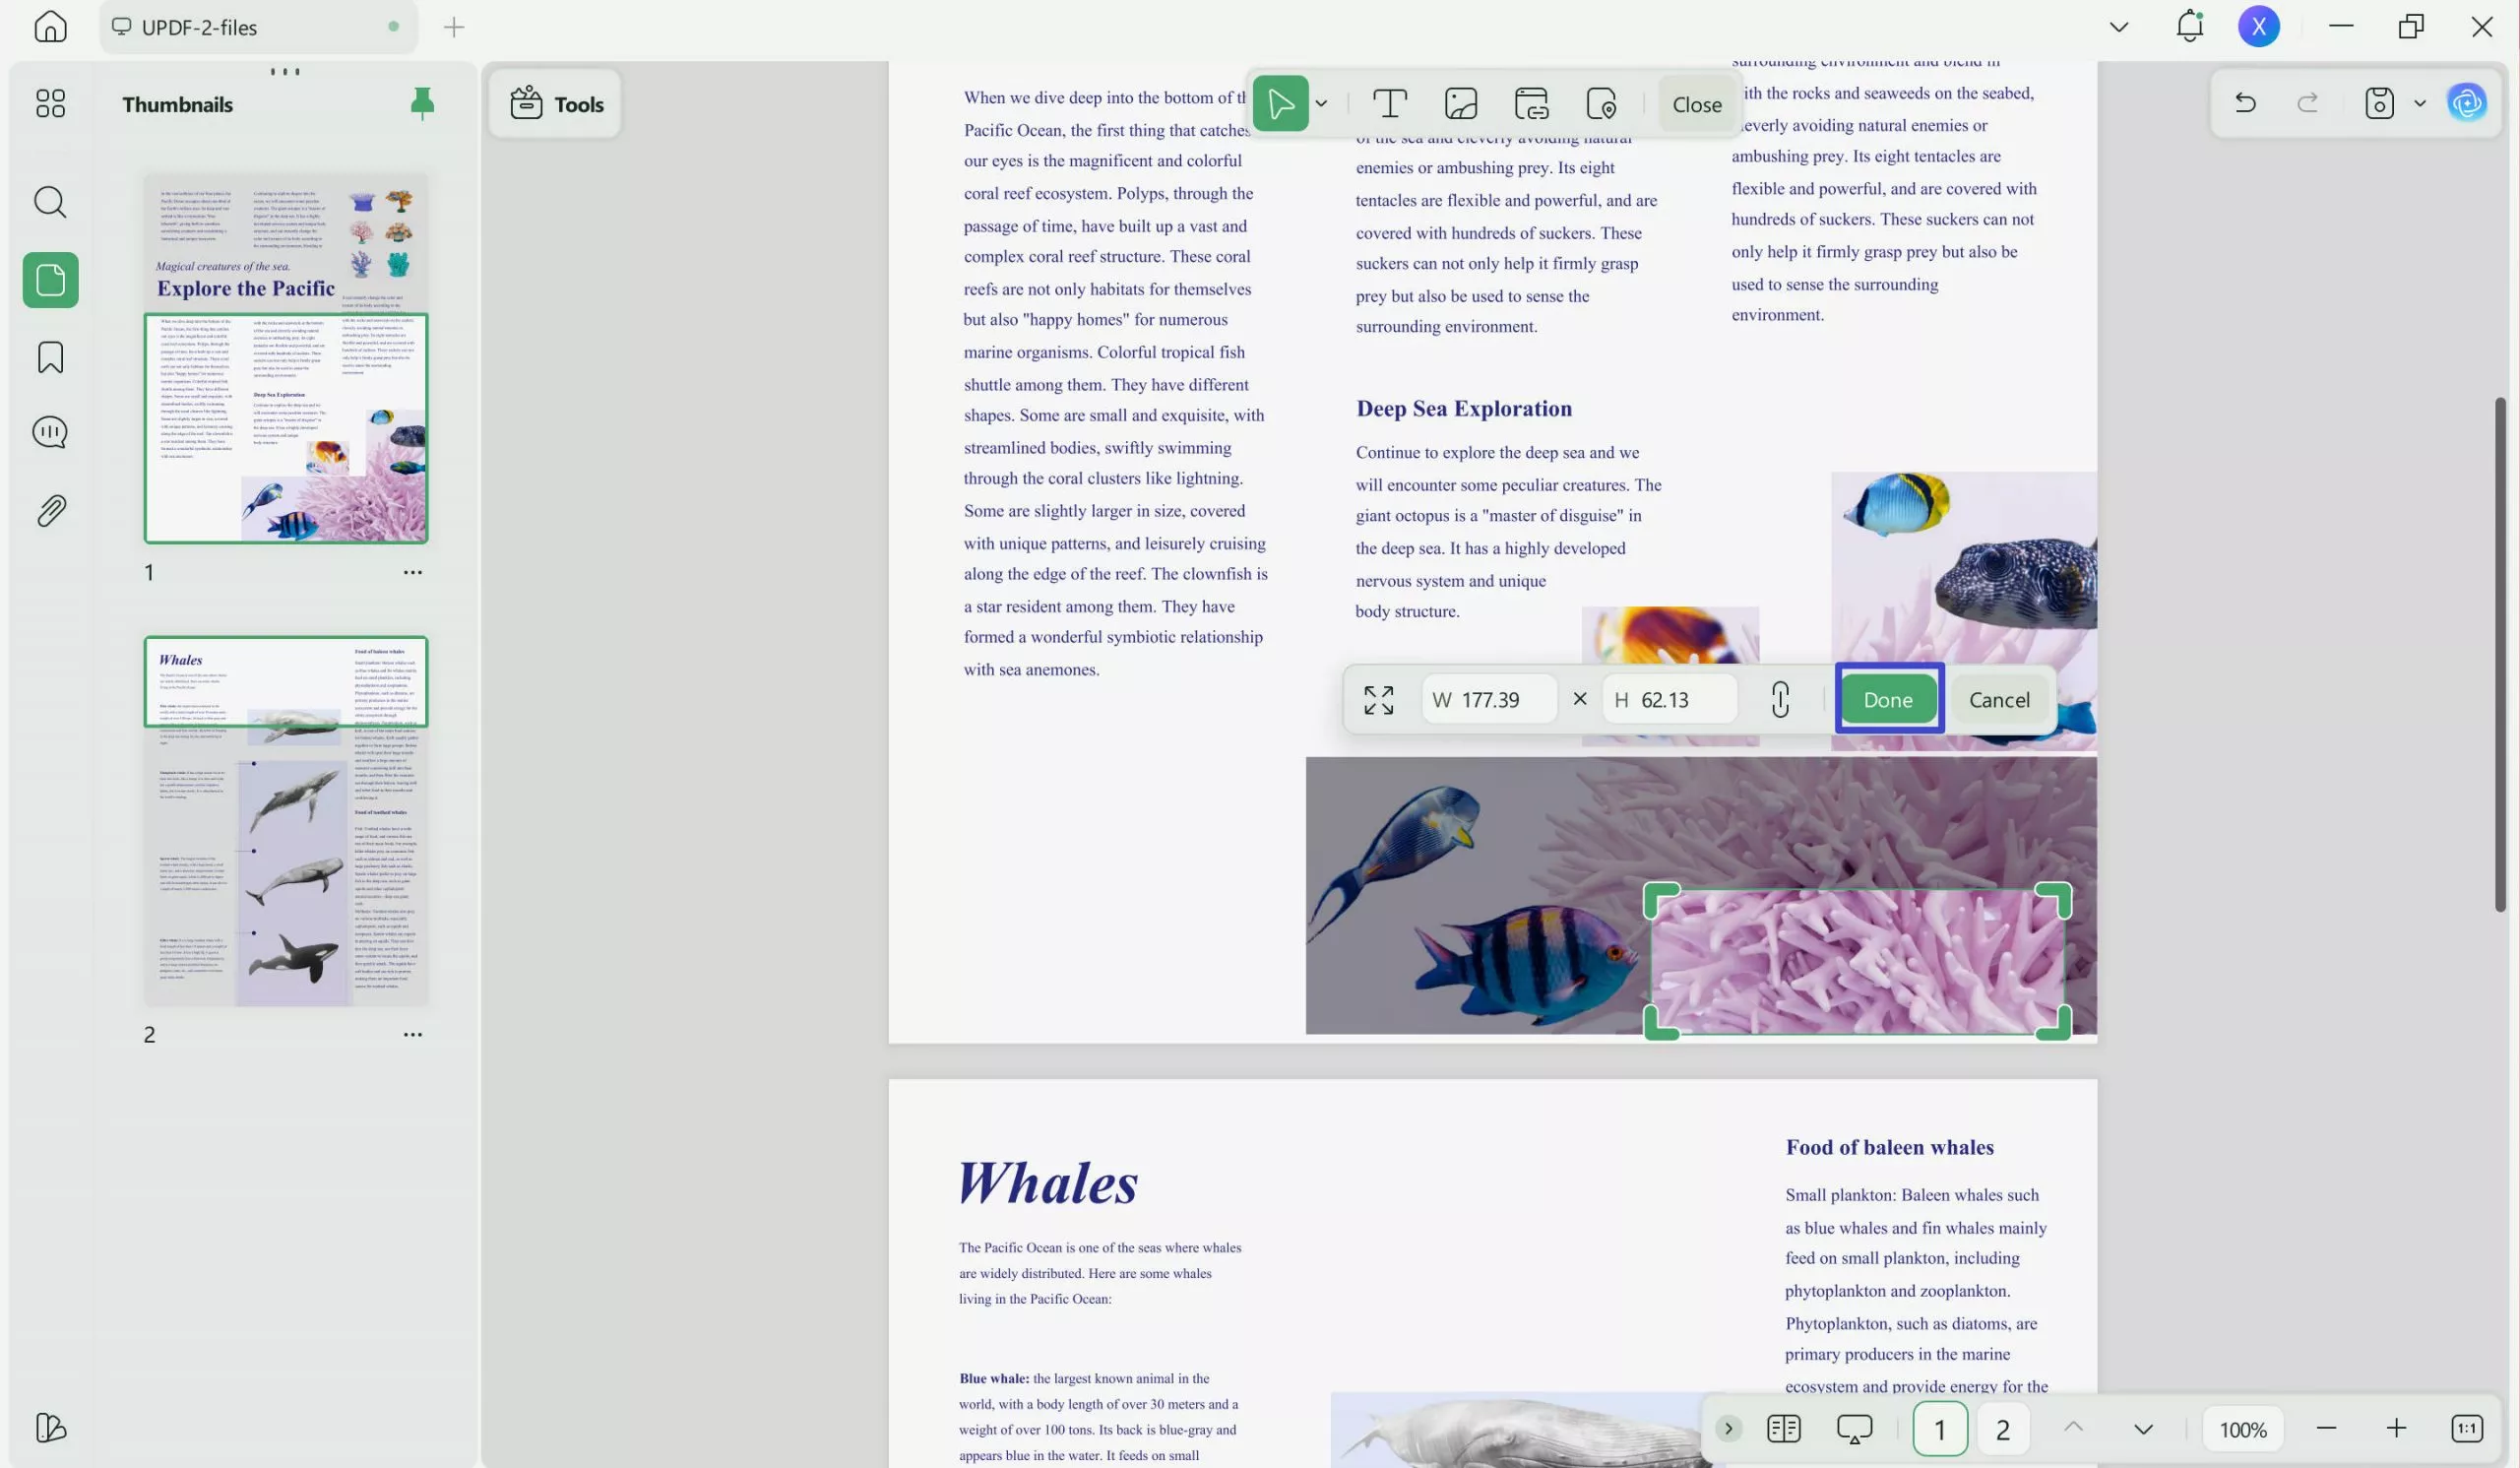Cancel the image crop
The image size is (2520, 1468).
click(x=1998, y=700)
